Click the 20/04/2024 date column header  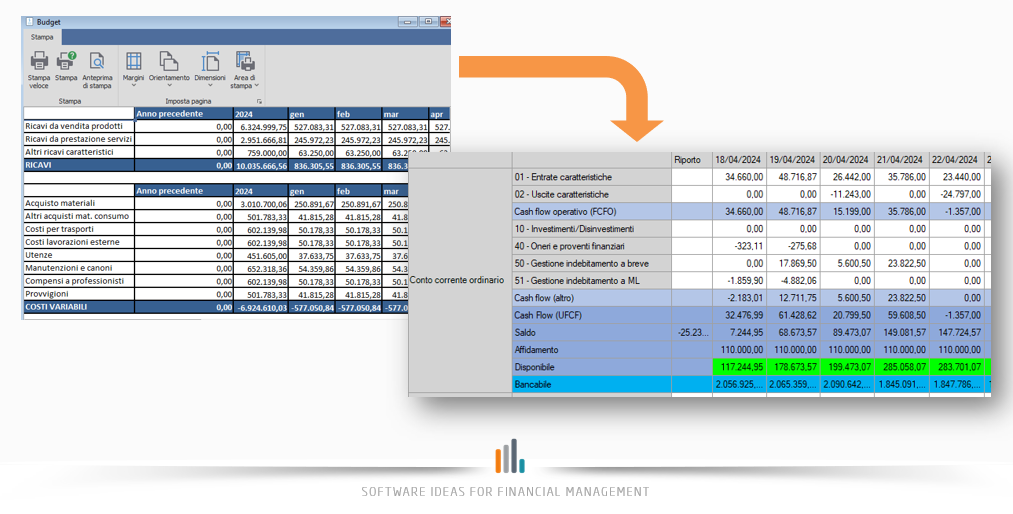click(x=846, y=159)
